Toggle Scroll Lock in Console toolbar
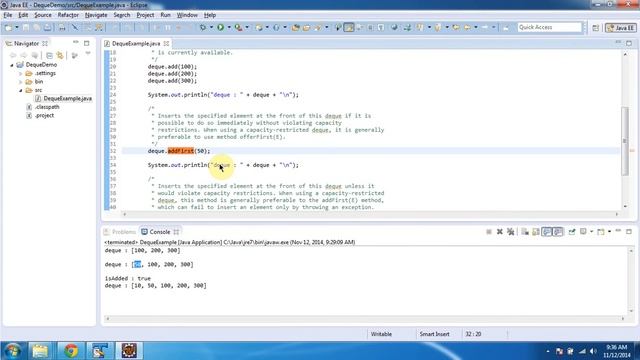The height and width of the screenshot is (360, 640). coord(536,232)
